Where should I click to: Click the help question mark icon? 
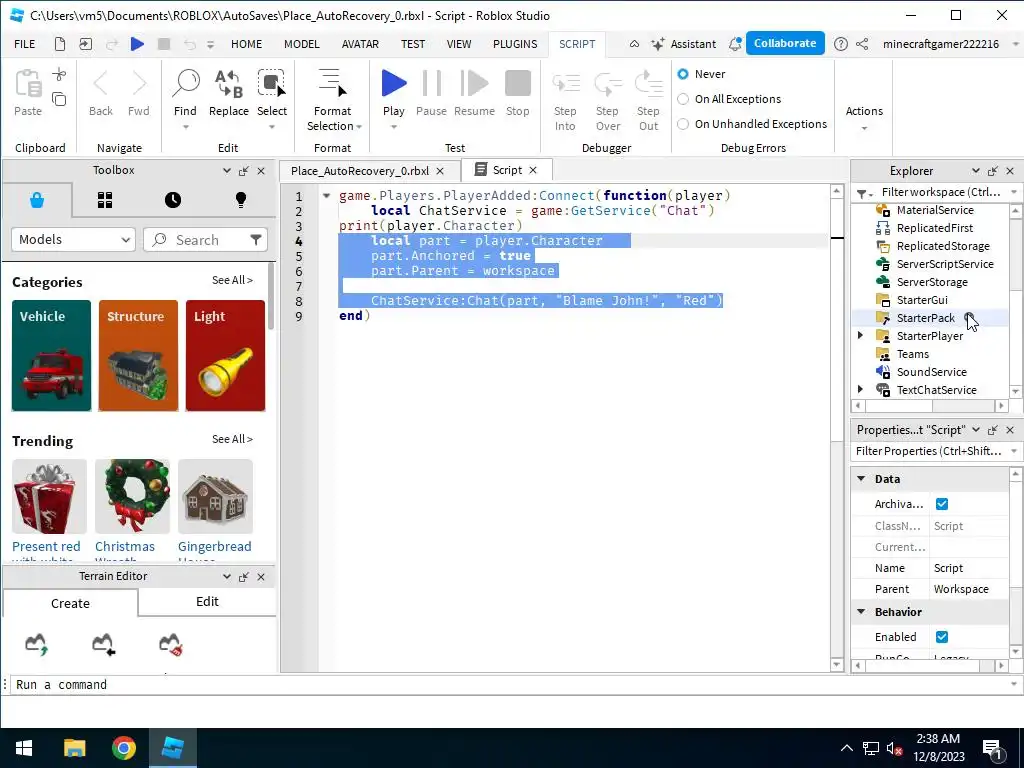tap(840, 44)
